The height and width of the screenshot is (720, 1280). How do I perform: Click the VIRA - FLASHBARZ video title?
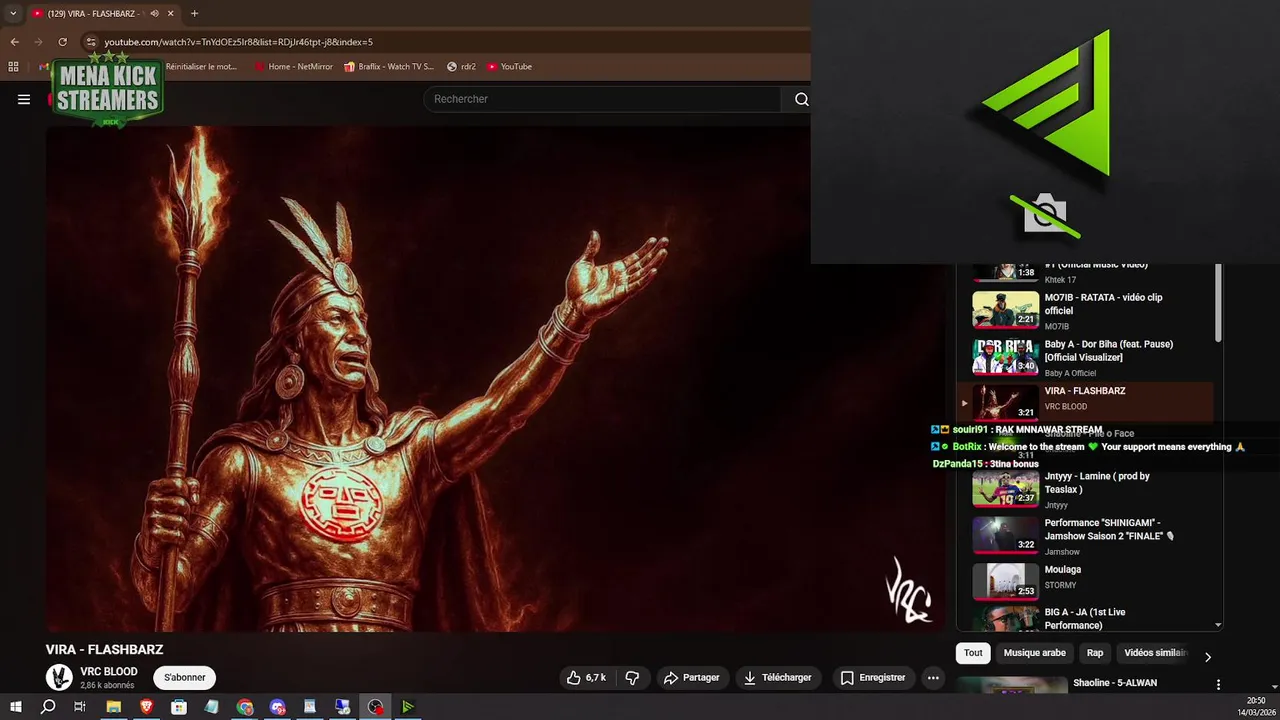[104, 650]
